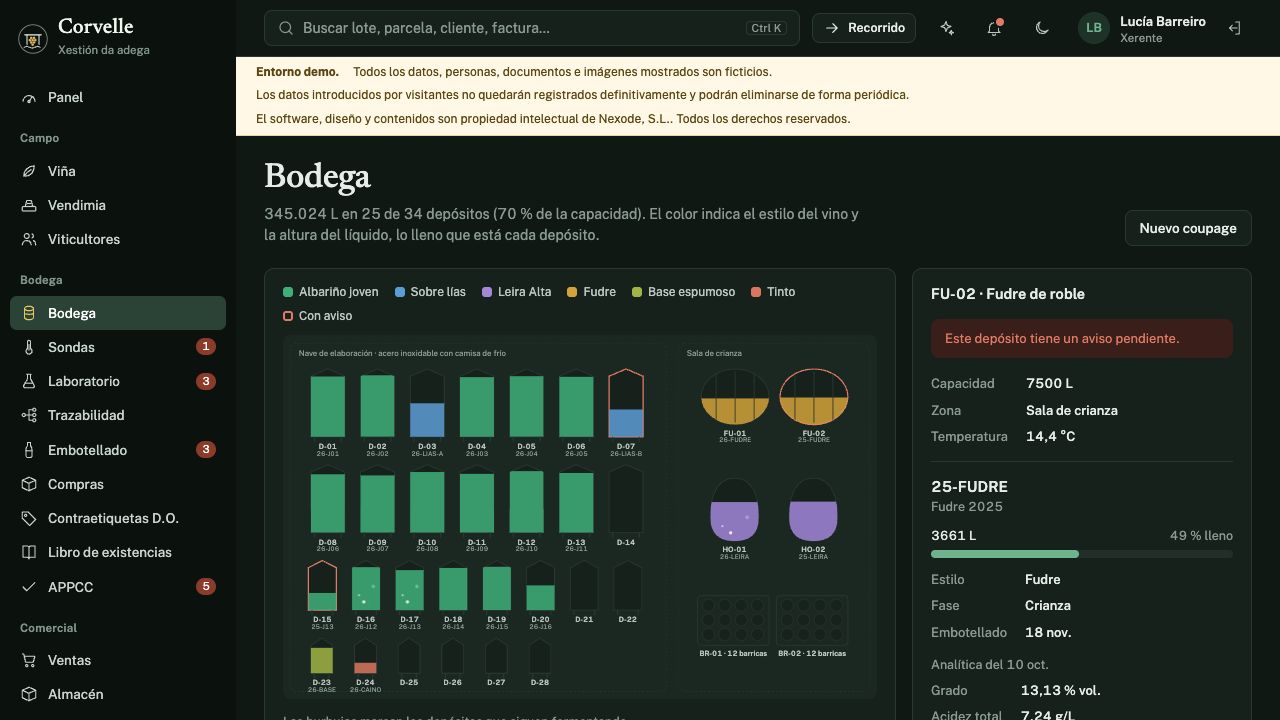Open the Viña section

[x=118, y=171]
